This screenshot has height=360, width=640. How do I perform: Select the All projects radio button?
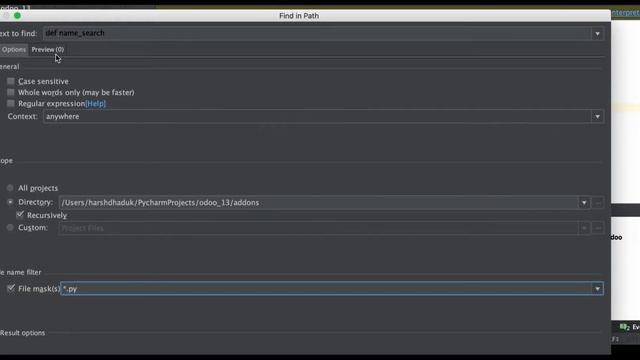tap(10, 188)
